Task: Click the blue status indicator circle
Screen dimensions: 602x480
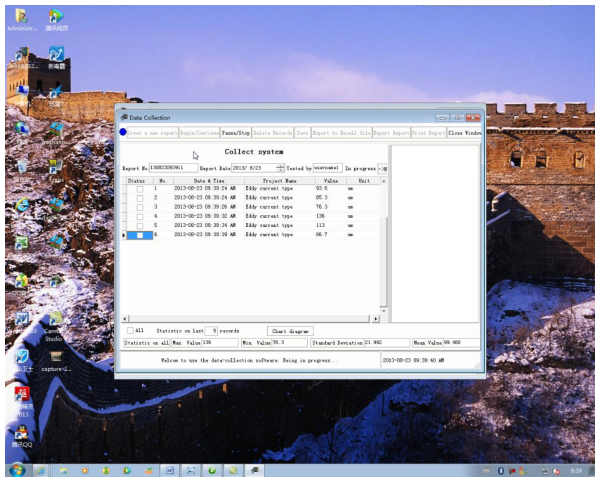Action: coord(123,132)
